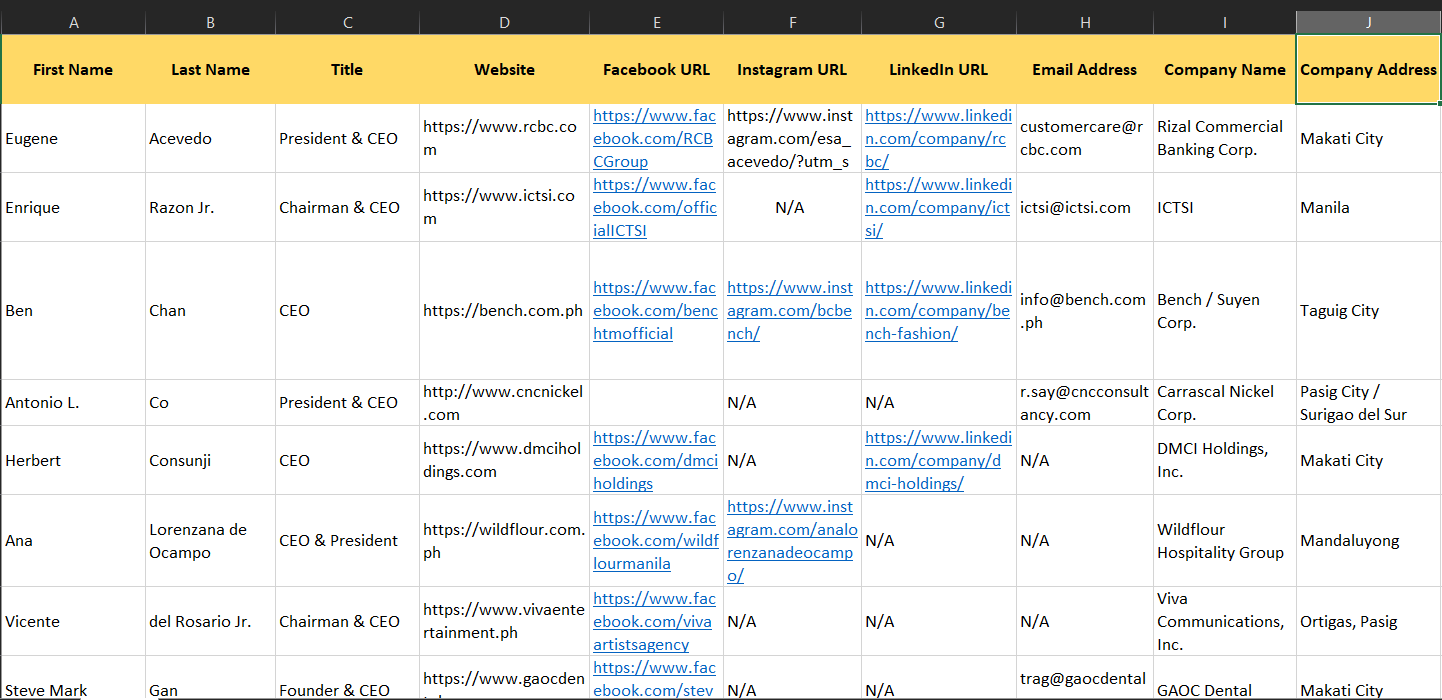Image resolution: width=1442 pixels, height=700 pixels.
Task: Open the bench-fashion LinkedIn link
Action: tap(937, 311)
